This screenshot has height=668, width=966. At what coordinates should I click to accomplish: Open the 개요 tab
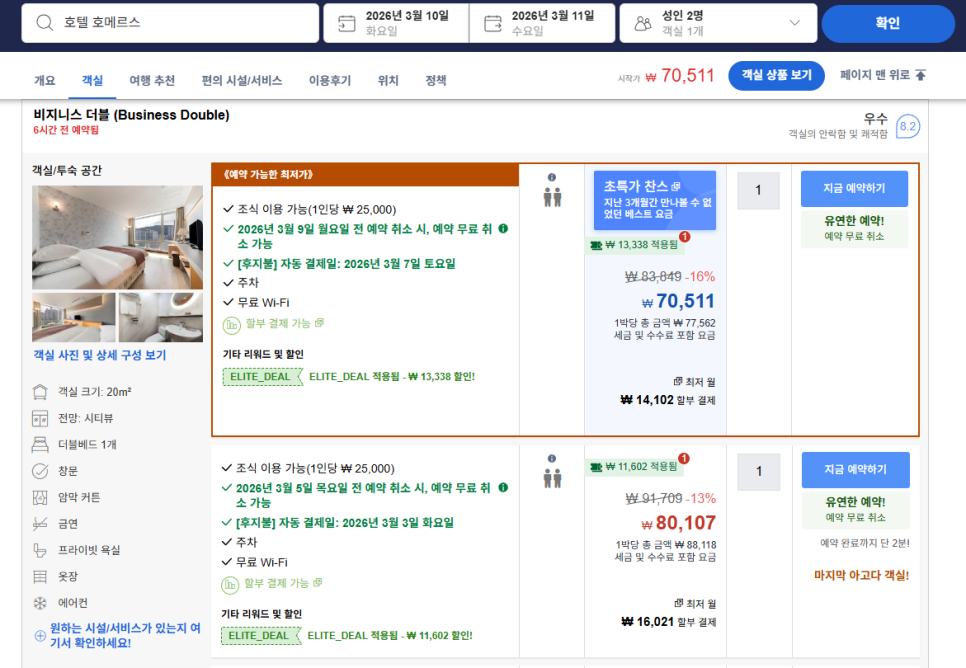[x=44, y=80]
